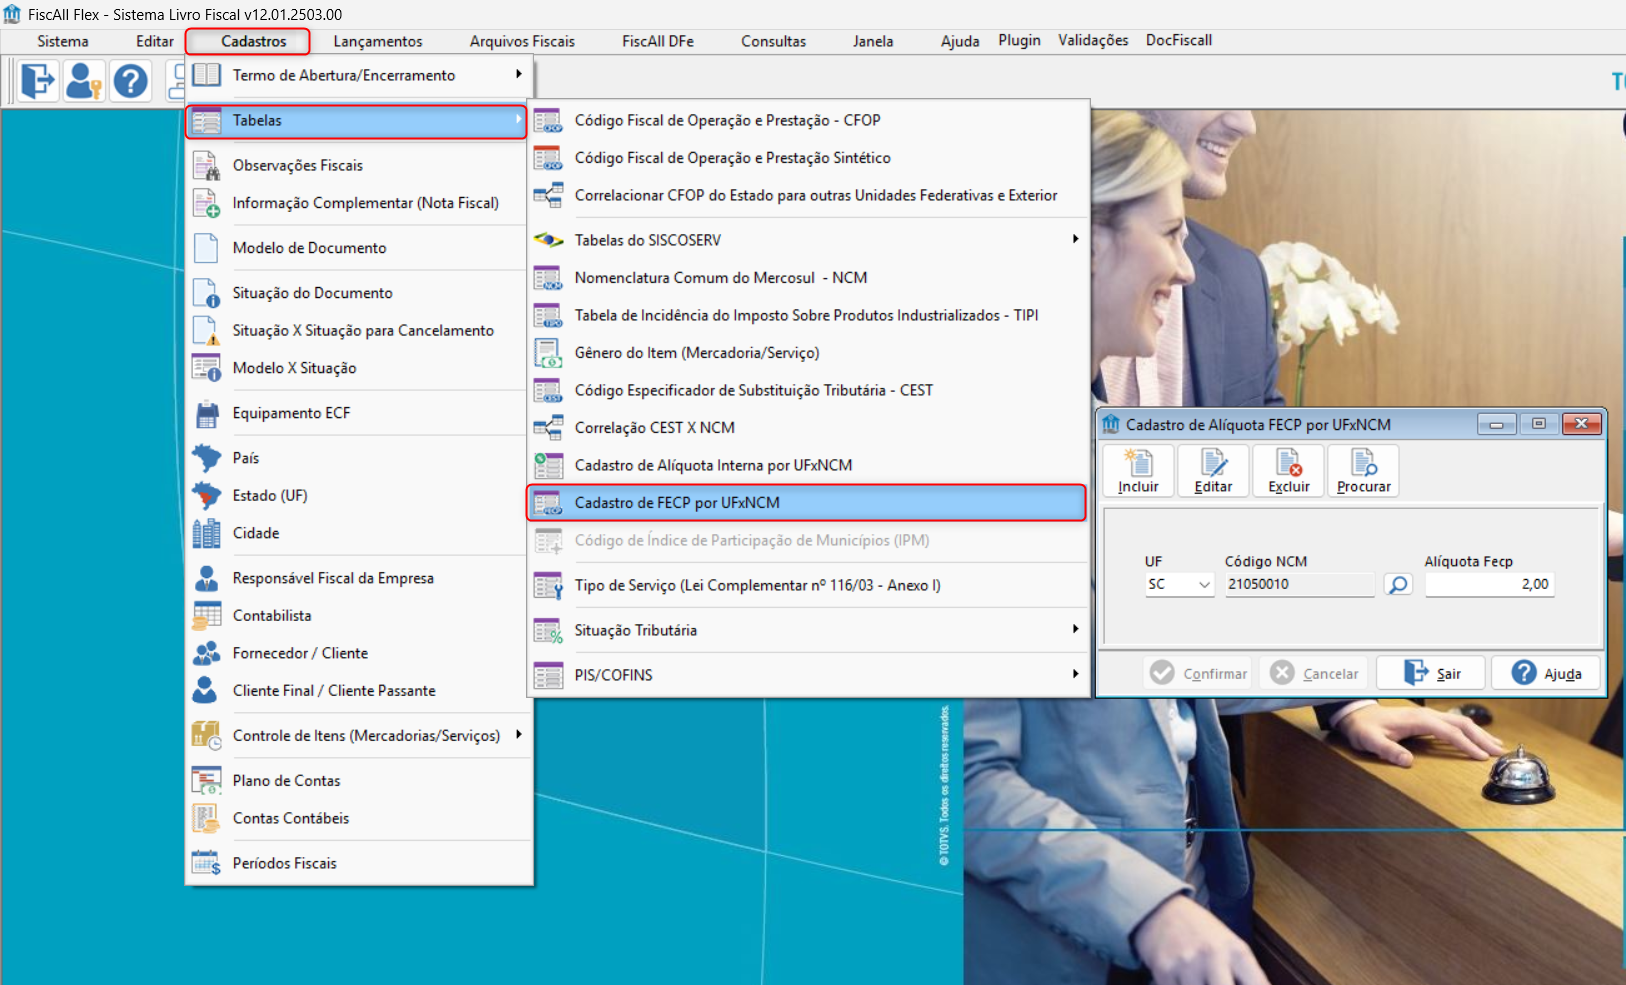This screenshot has width=1626, height=985.
Task: Open the Plugin menu
Action: click(x=1019, y=40)
